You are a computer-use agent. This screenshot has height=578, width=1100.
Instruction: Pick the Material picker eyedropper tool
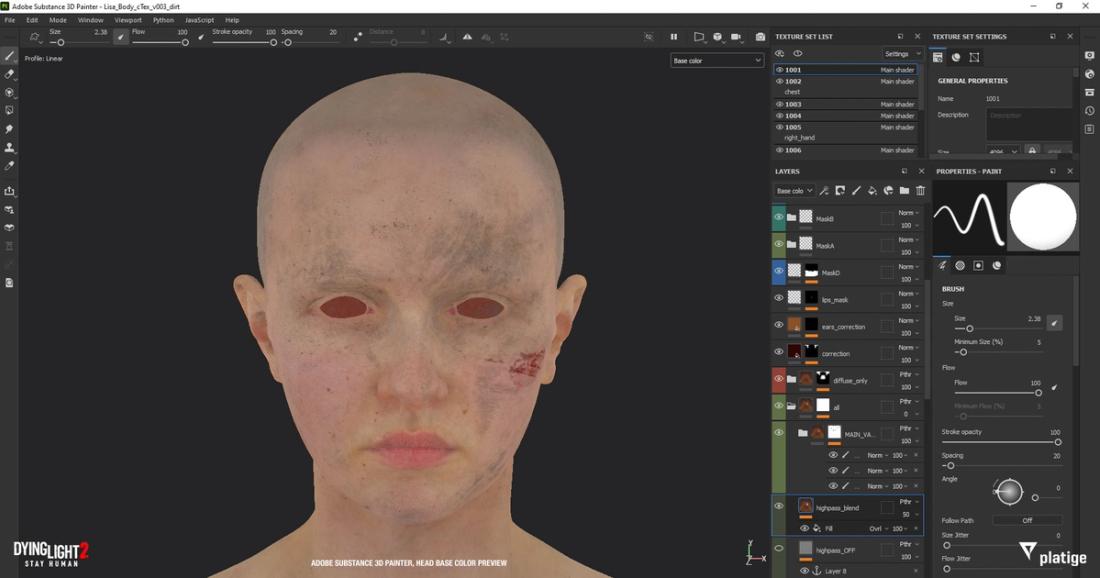(10, 166)
